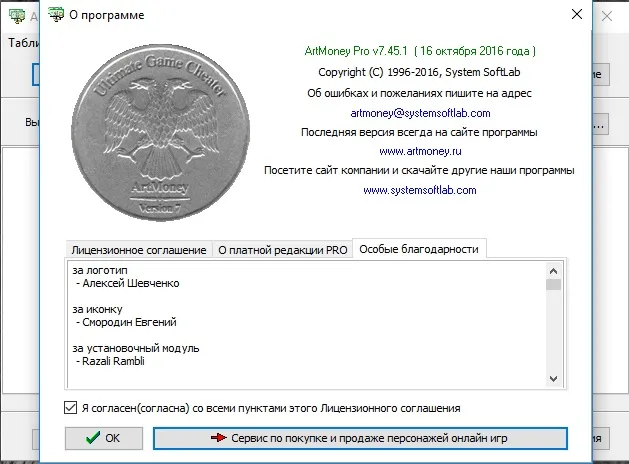The image size is (629, 464).
Task: Confirm with the OK button
Action: coord(104,438)
